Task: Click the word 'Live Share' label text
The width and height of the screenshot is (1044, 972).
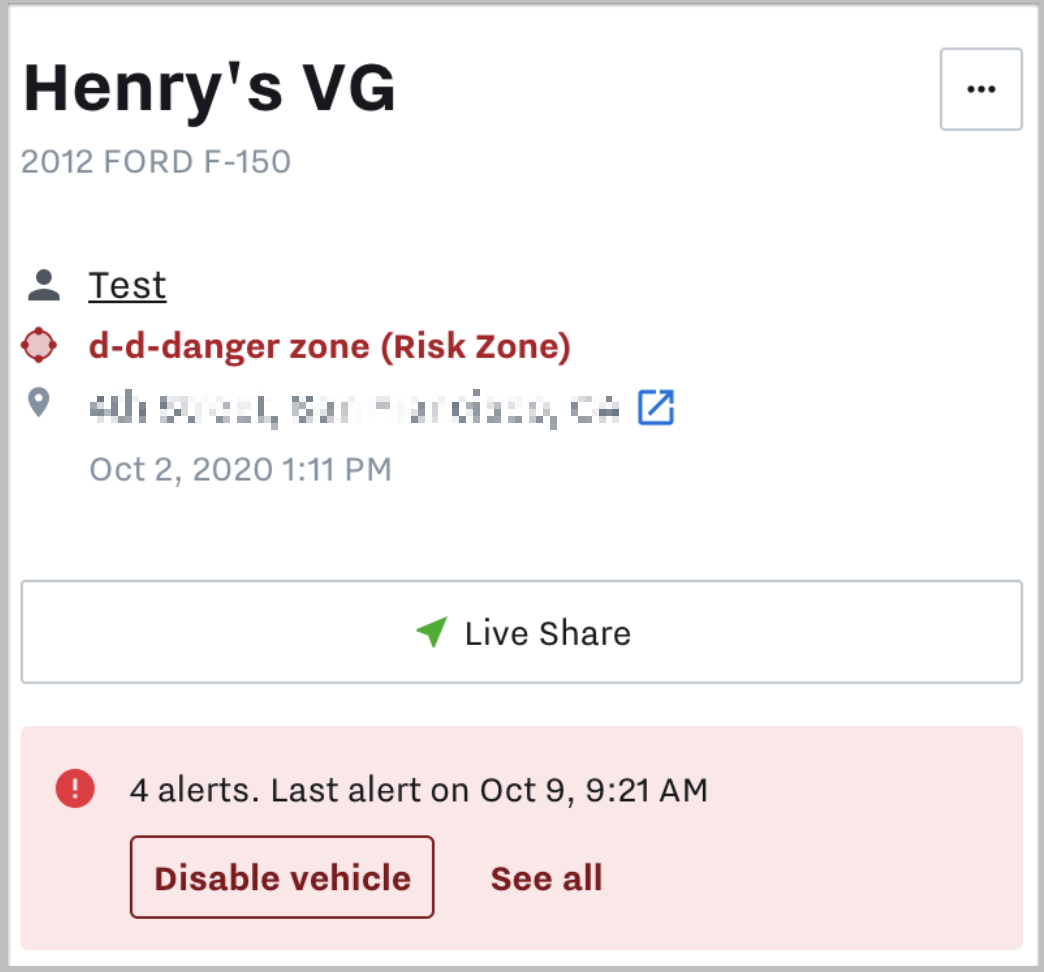Action: pyautogui.click(x=547, y=633)
